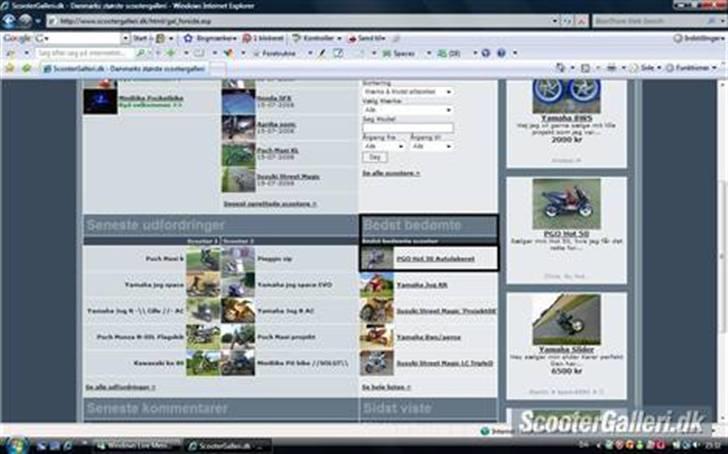The width and height of the screenshot is (728, 454).
Task: Click the Favorites star icon
Action: (10, 68)
